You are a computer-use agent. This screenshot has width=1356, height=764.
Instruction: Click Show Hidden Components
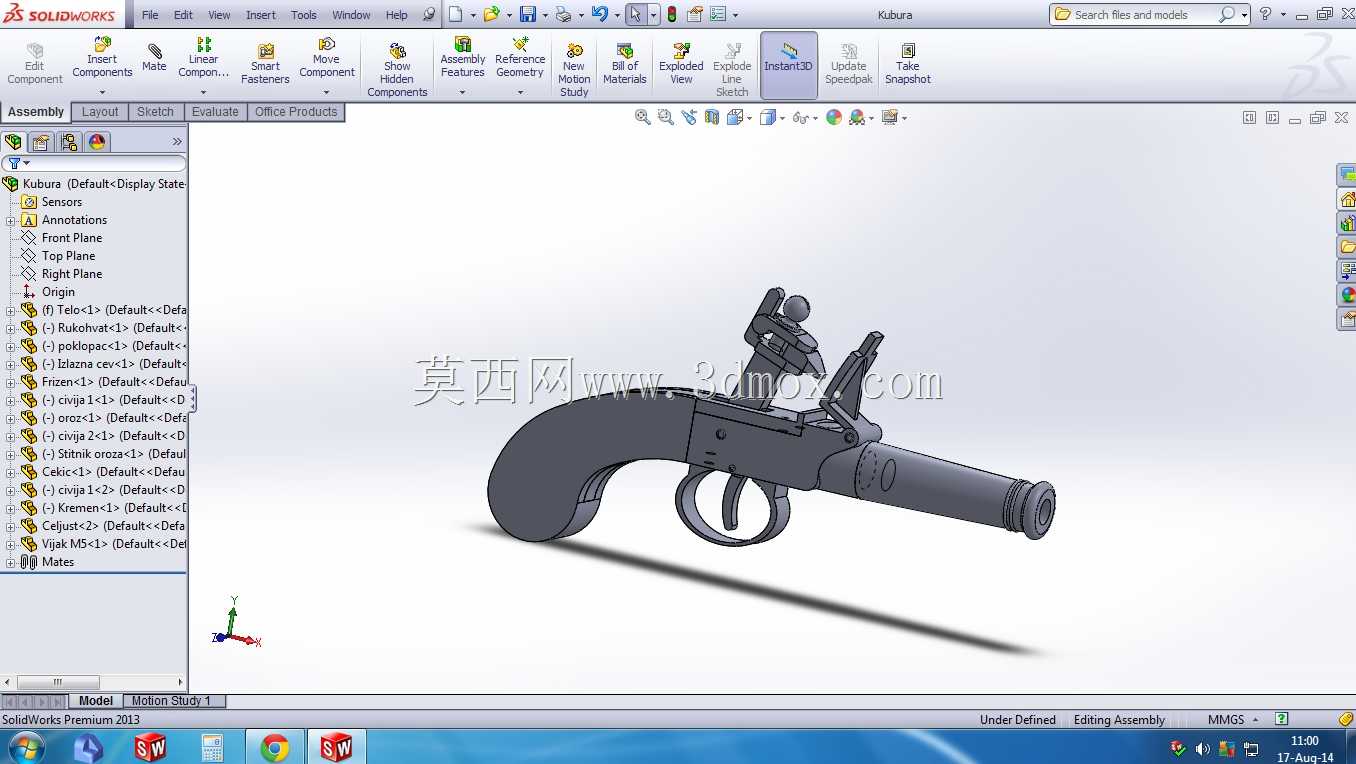pyautogui.click(x=397, y=71)
